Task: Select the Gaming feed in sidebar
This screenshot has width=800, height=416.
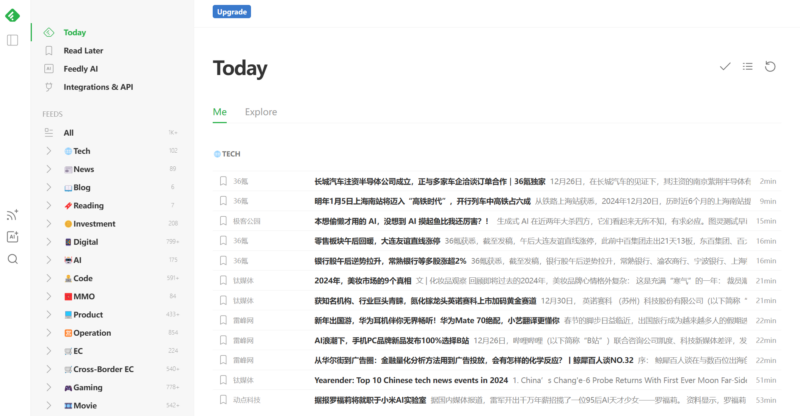Action: click(88, 387)
